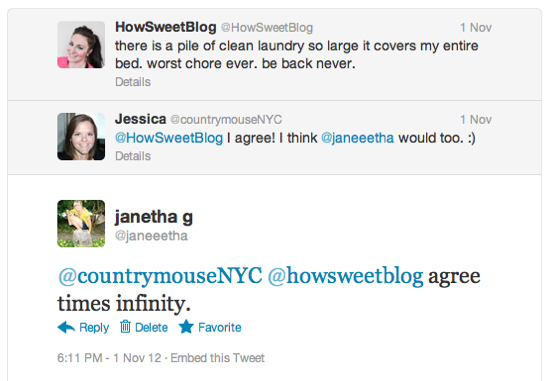
Task: Select the Embed this Tweet link
Action: (x=217, y=358)
